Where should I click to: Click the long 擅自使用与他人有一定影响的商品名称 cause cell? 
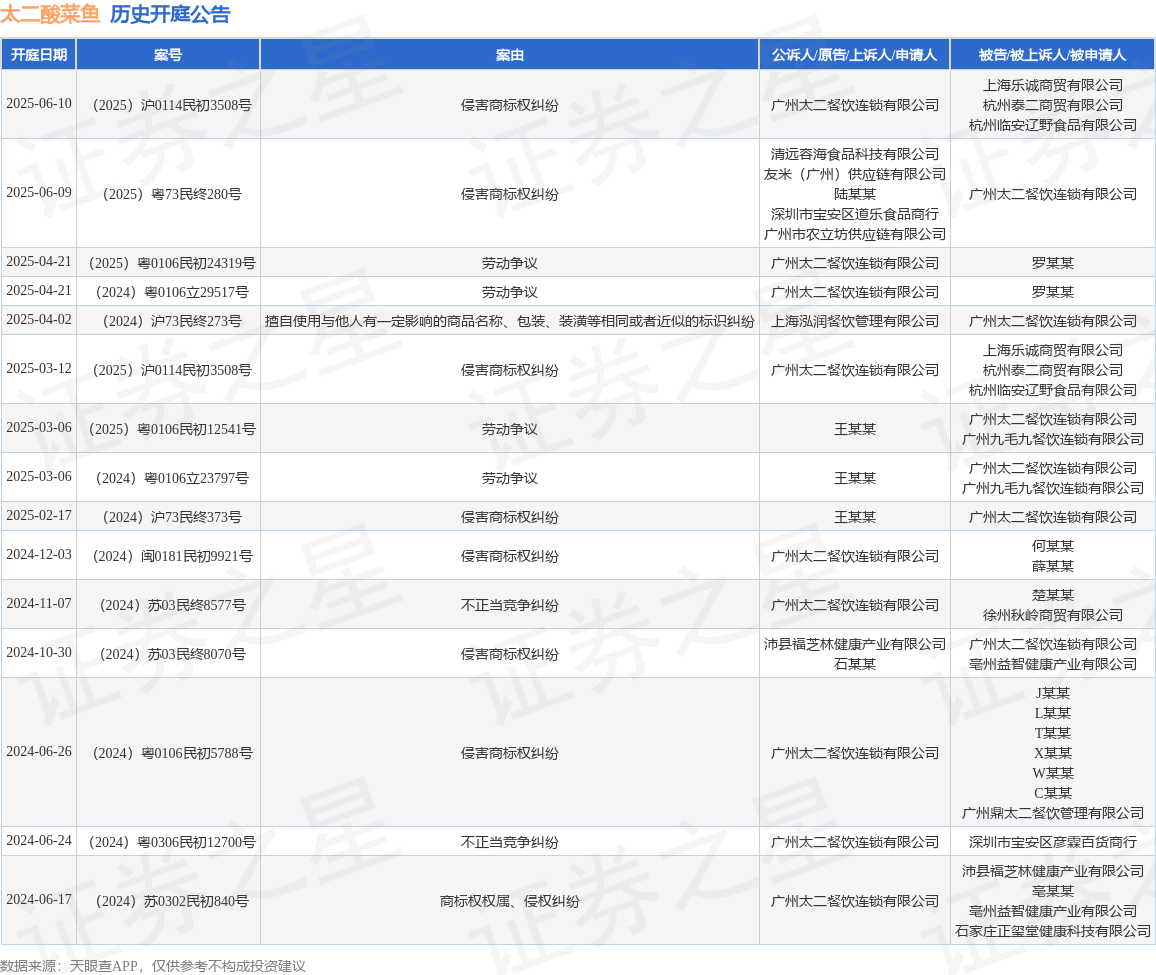click(509, 321)
